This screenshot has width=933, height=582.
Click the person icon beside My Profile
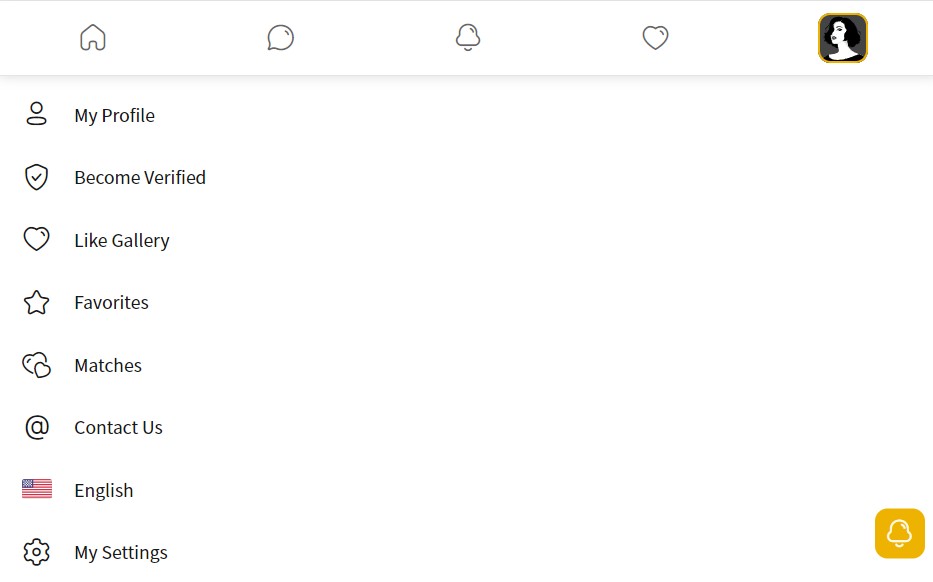[37, 115]
